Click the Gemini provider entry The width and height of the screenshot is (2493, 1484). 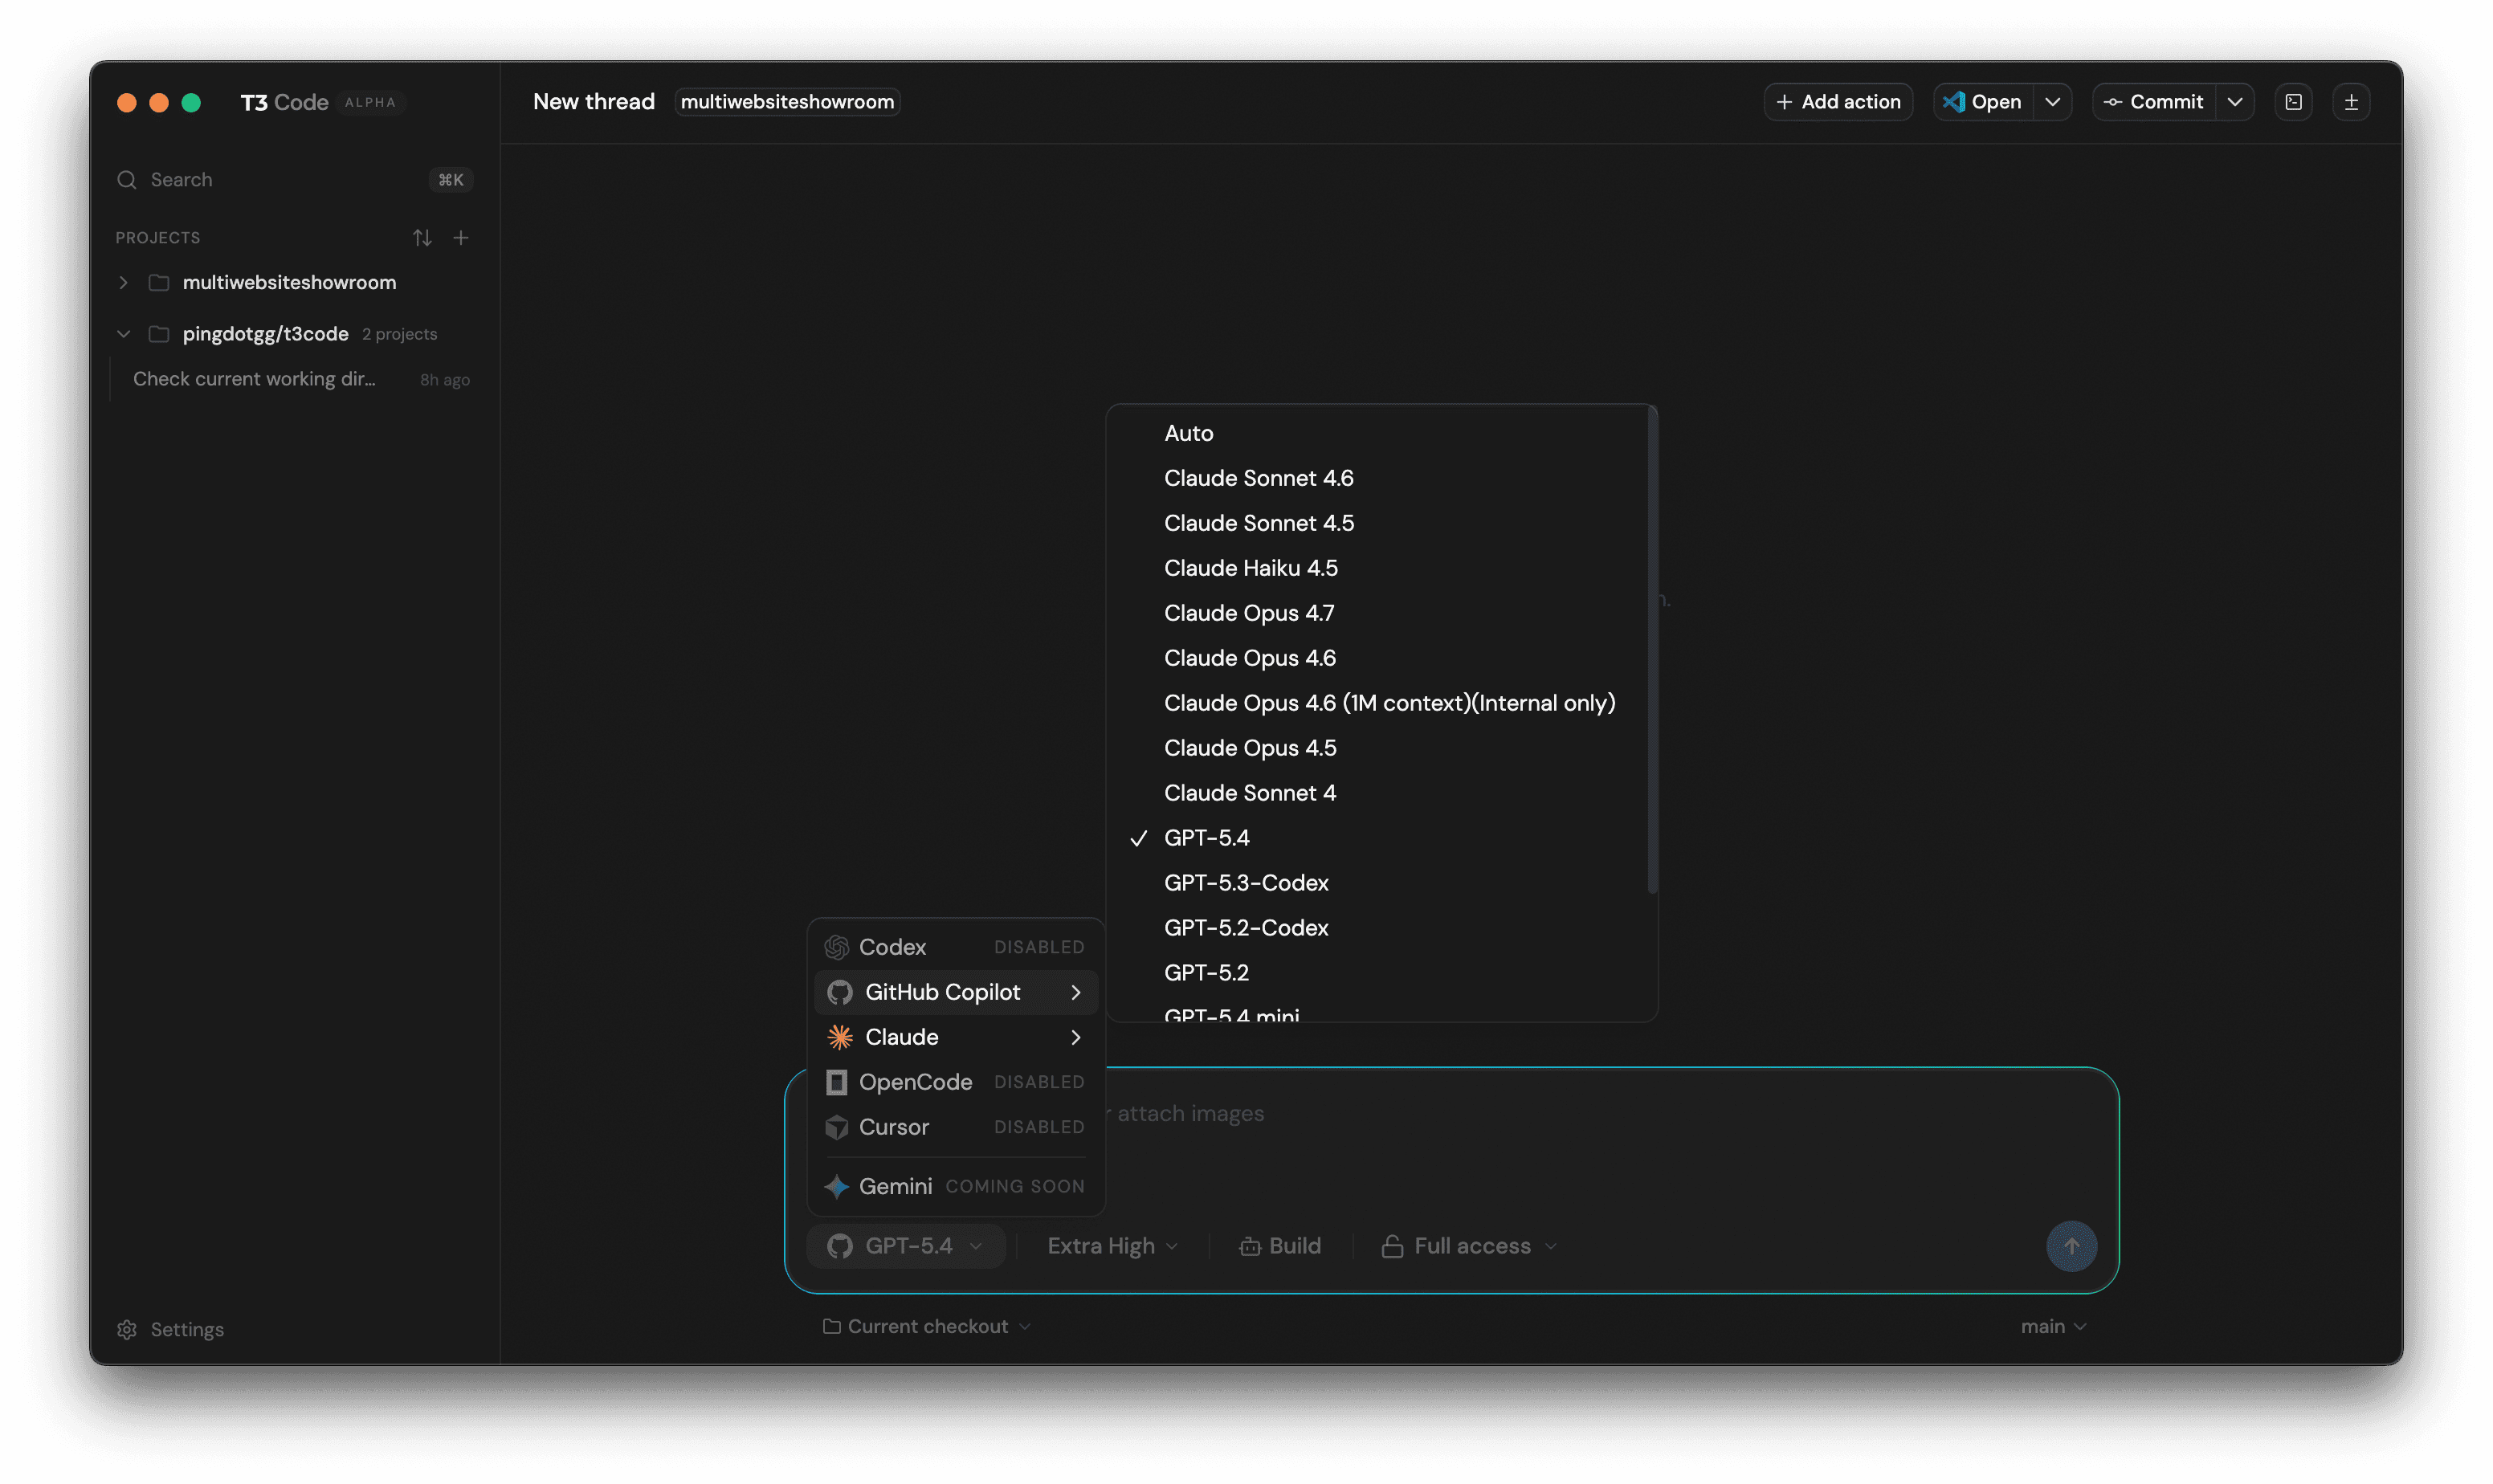896,1186
